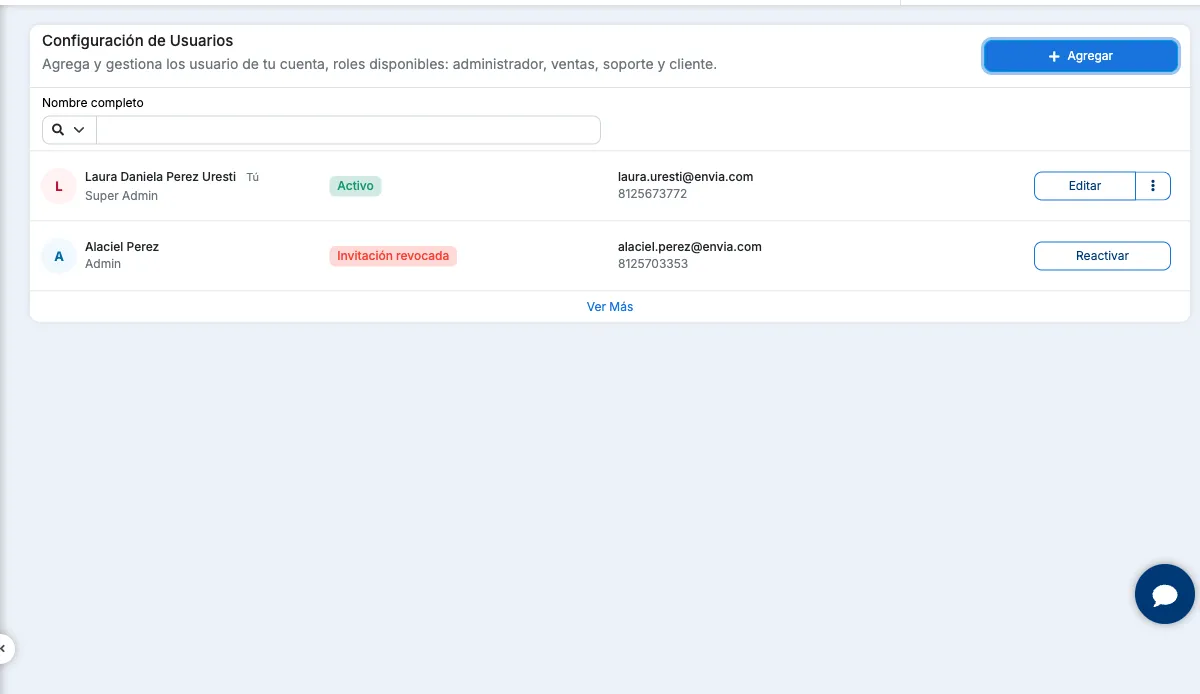Click phone number 8125703353
The image size is (1200, 694).
(x=652, y=264)
